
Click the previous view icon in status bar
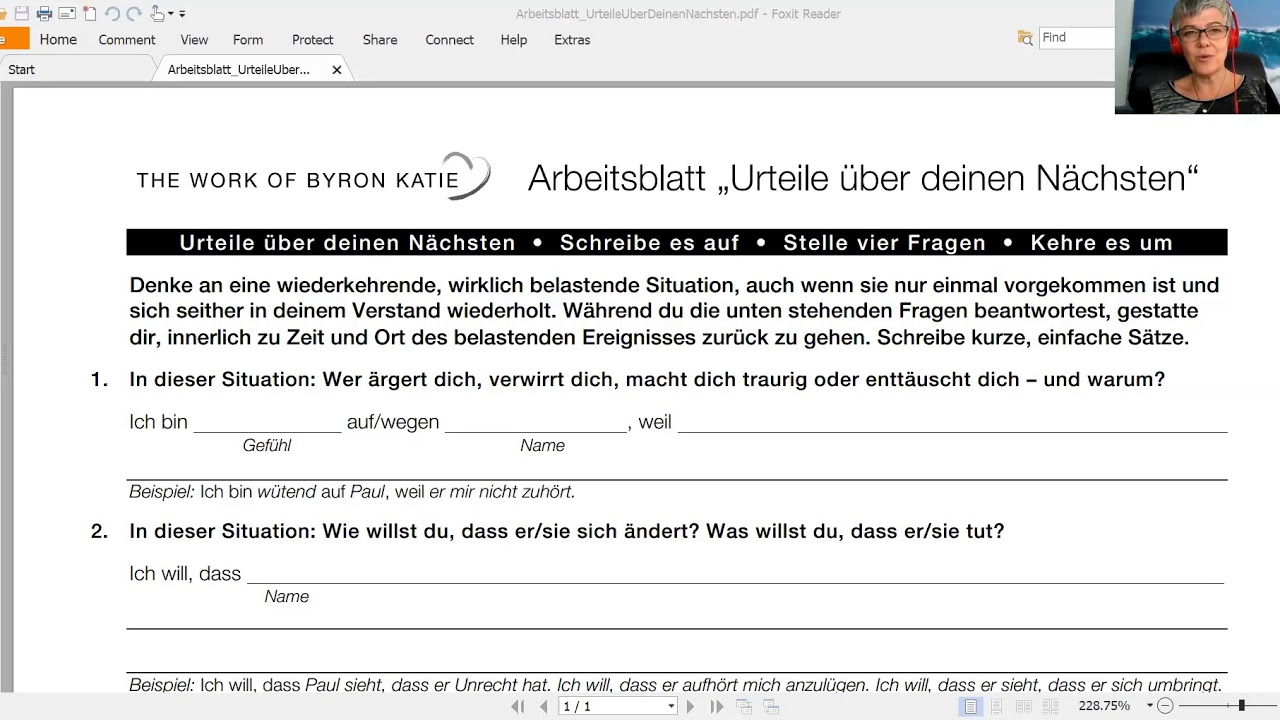pos(744,706)
